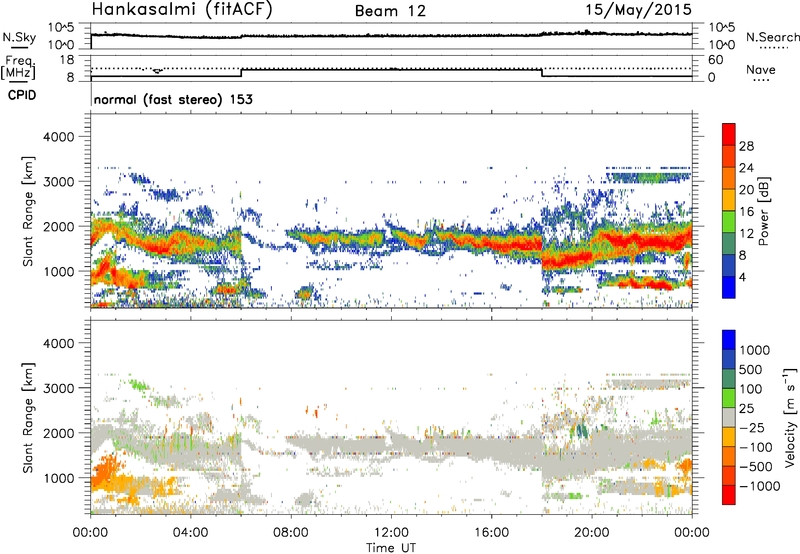This screenshot has height=554, width=800.
Task: Click the frequency step-up at 06:00
Action: point(241,73)
